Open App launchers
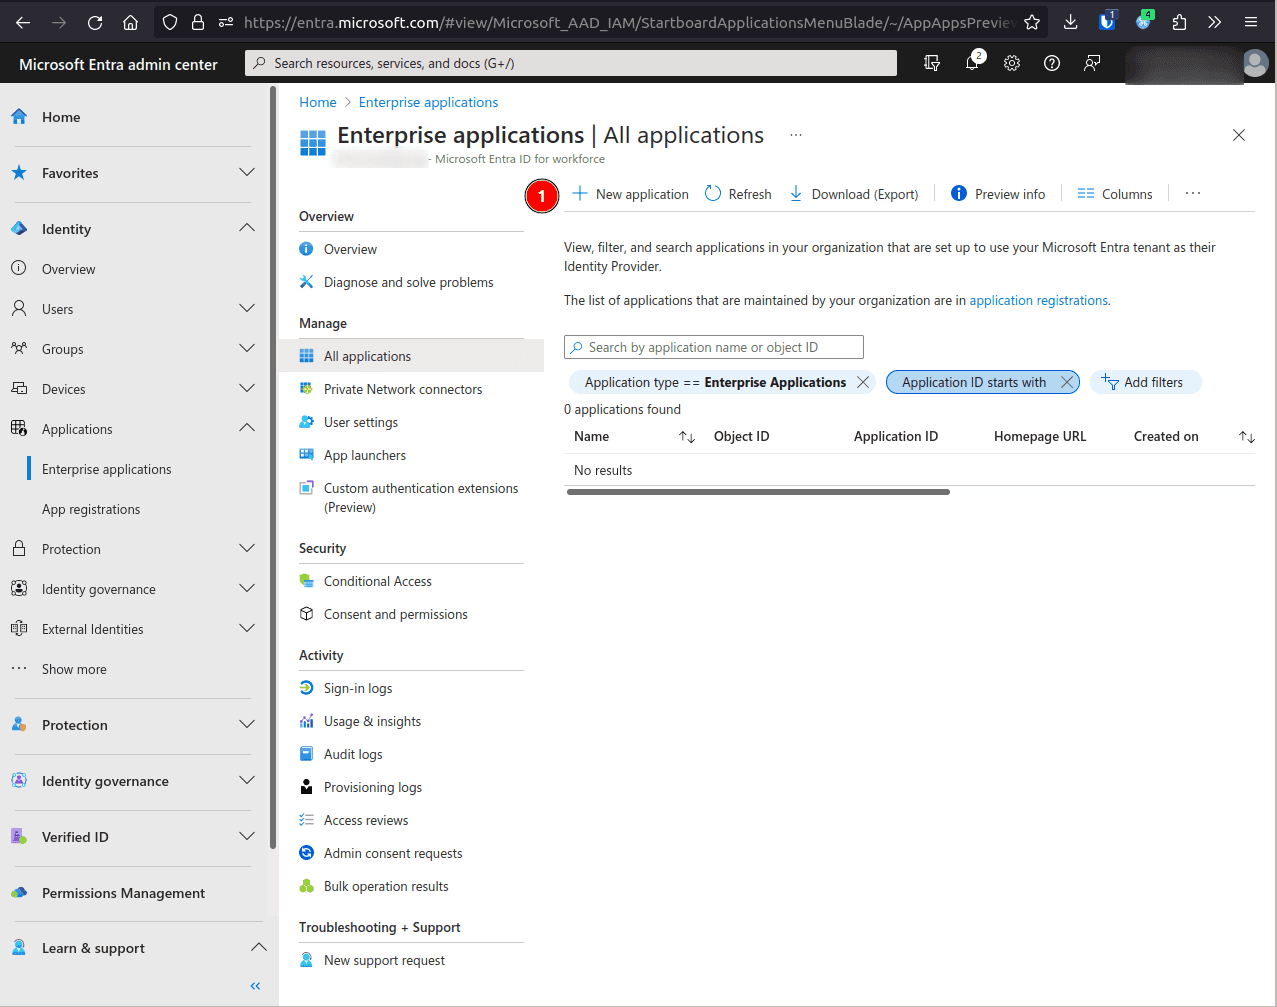Screen dimensions: 1277x1007 click(x=365, y=455)
